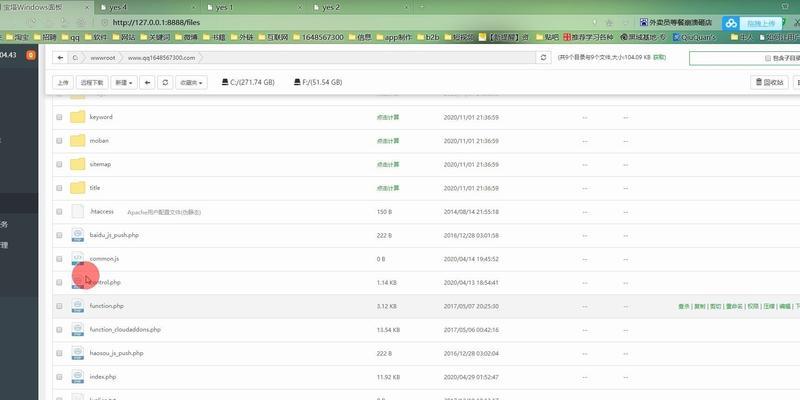Enable the 包含子目录 search checkbox
The image size is (800, 400).
[768, 58]
